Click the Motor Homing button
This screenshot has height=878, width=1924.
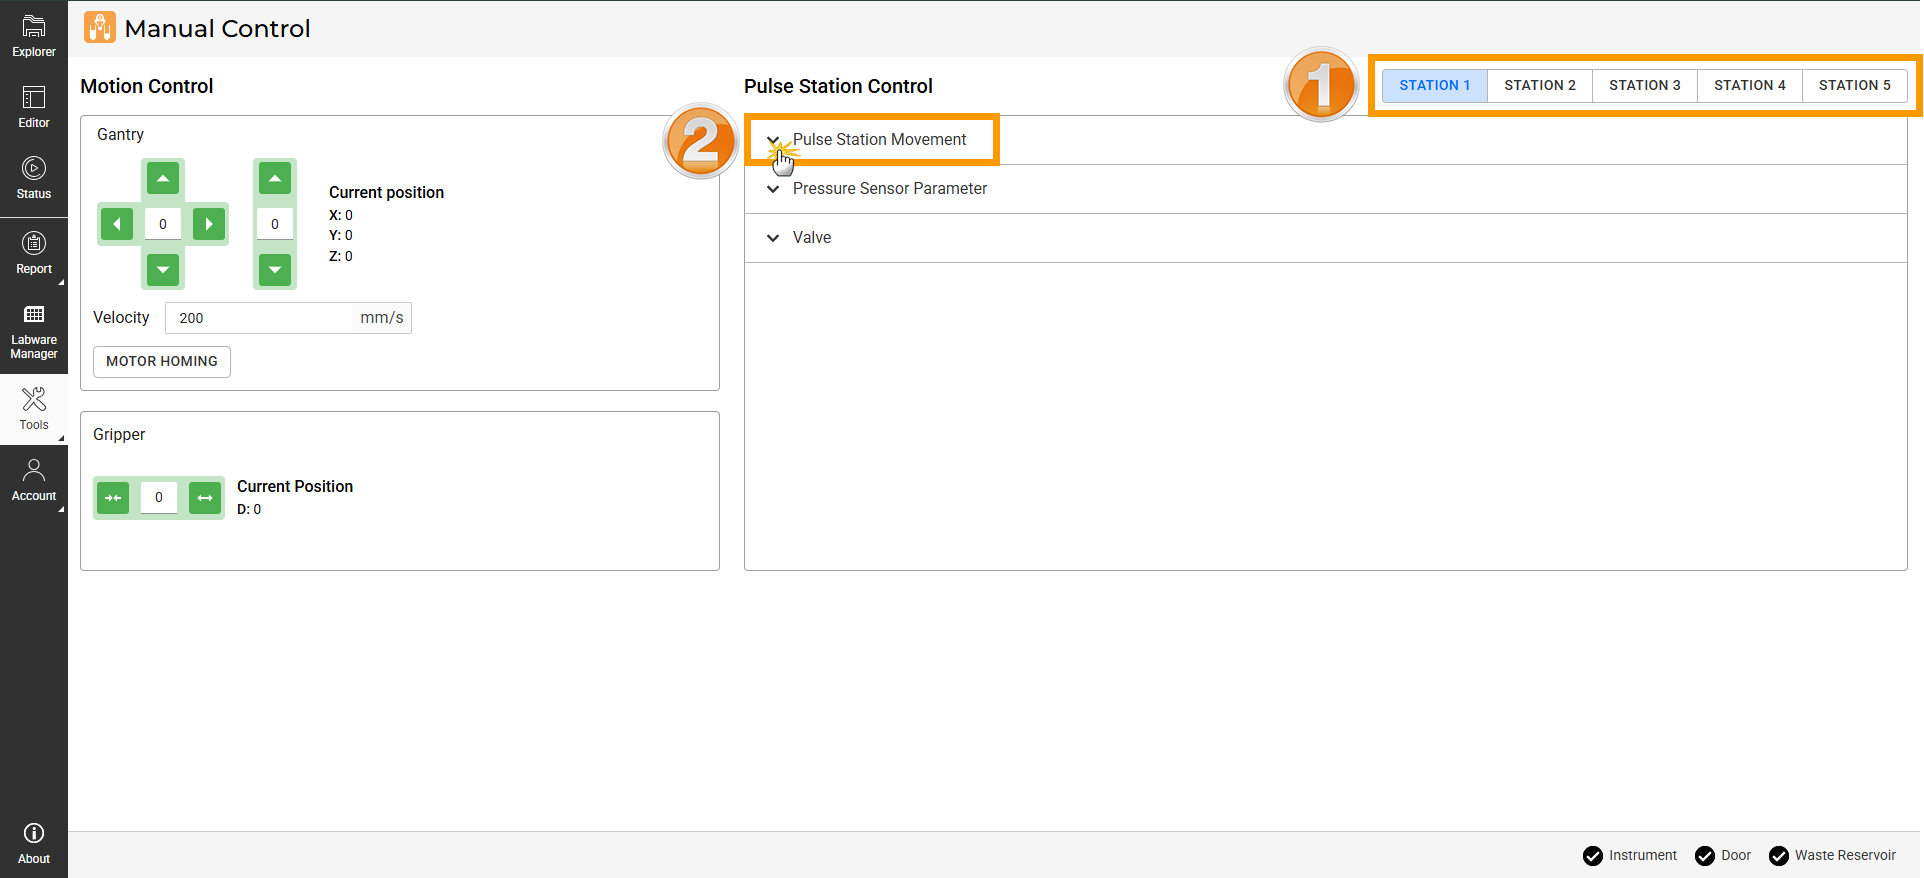click(162, 362)
